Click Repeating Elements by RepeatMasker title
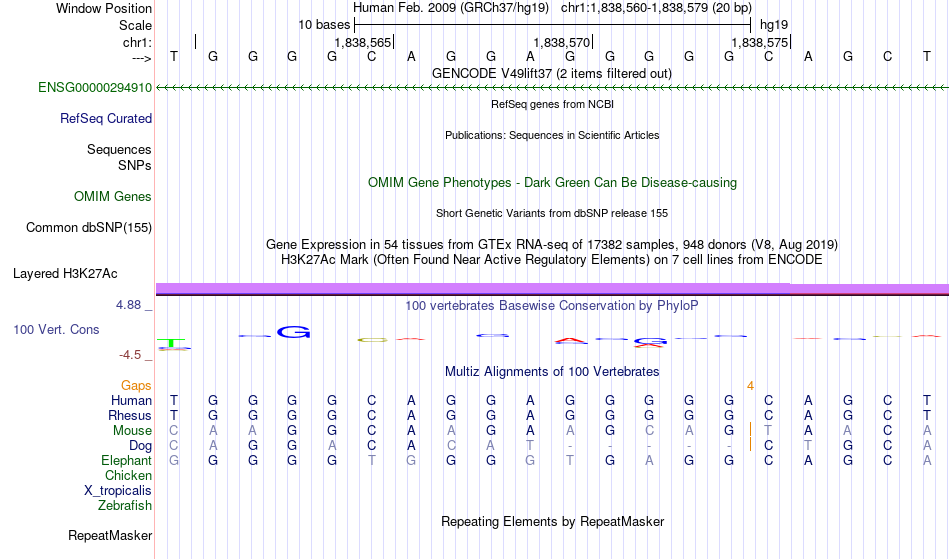Screen dimensions: 950x559 [553, 522]
